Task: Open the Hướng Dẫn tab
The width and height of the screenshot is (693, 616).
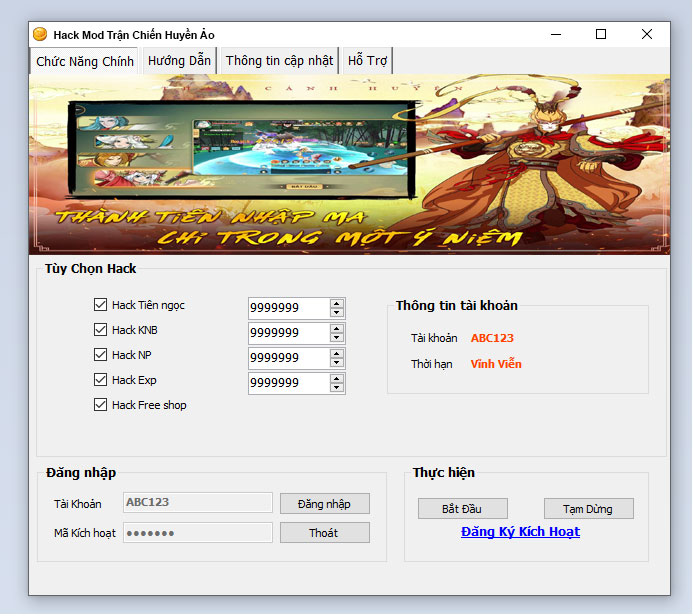Action: tap(179, 61)
